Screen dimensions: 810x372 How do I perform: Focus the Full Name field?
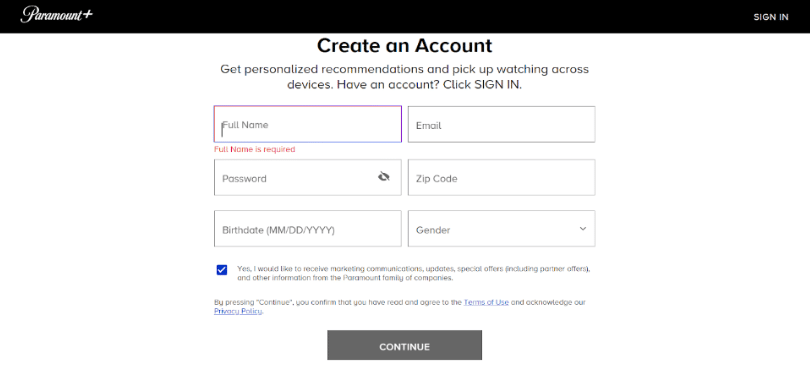click(307, 125)
